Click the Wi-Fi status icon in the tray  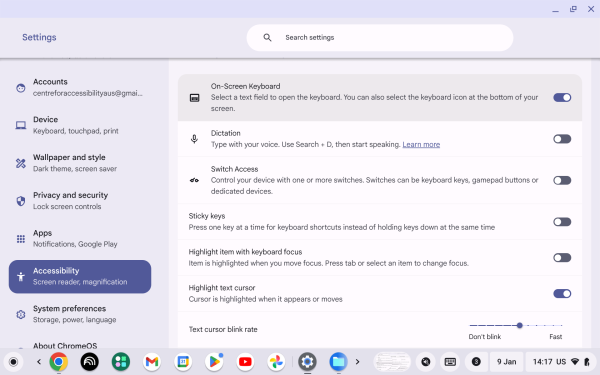575,362
